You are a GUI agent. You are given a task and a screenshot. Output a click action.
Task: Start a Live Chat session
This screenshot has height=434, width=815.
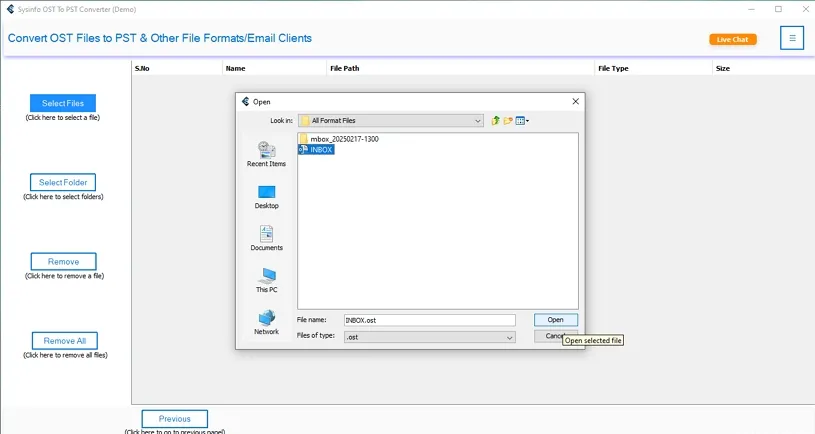click(x=732, y=40)
